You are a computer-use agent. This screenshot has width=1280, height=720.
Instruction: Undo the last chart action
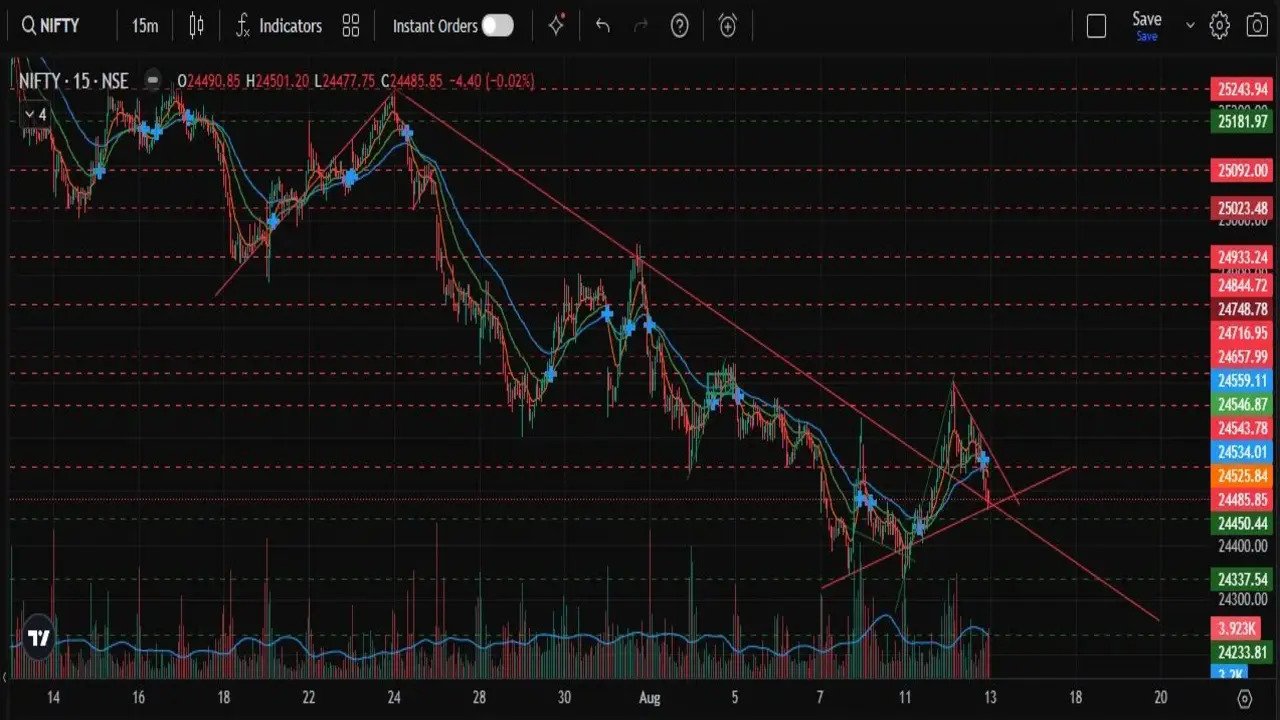tap(602, 26)
